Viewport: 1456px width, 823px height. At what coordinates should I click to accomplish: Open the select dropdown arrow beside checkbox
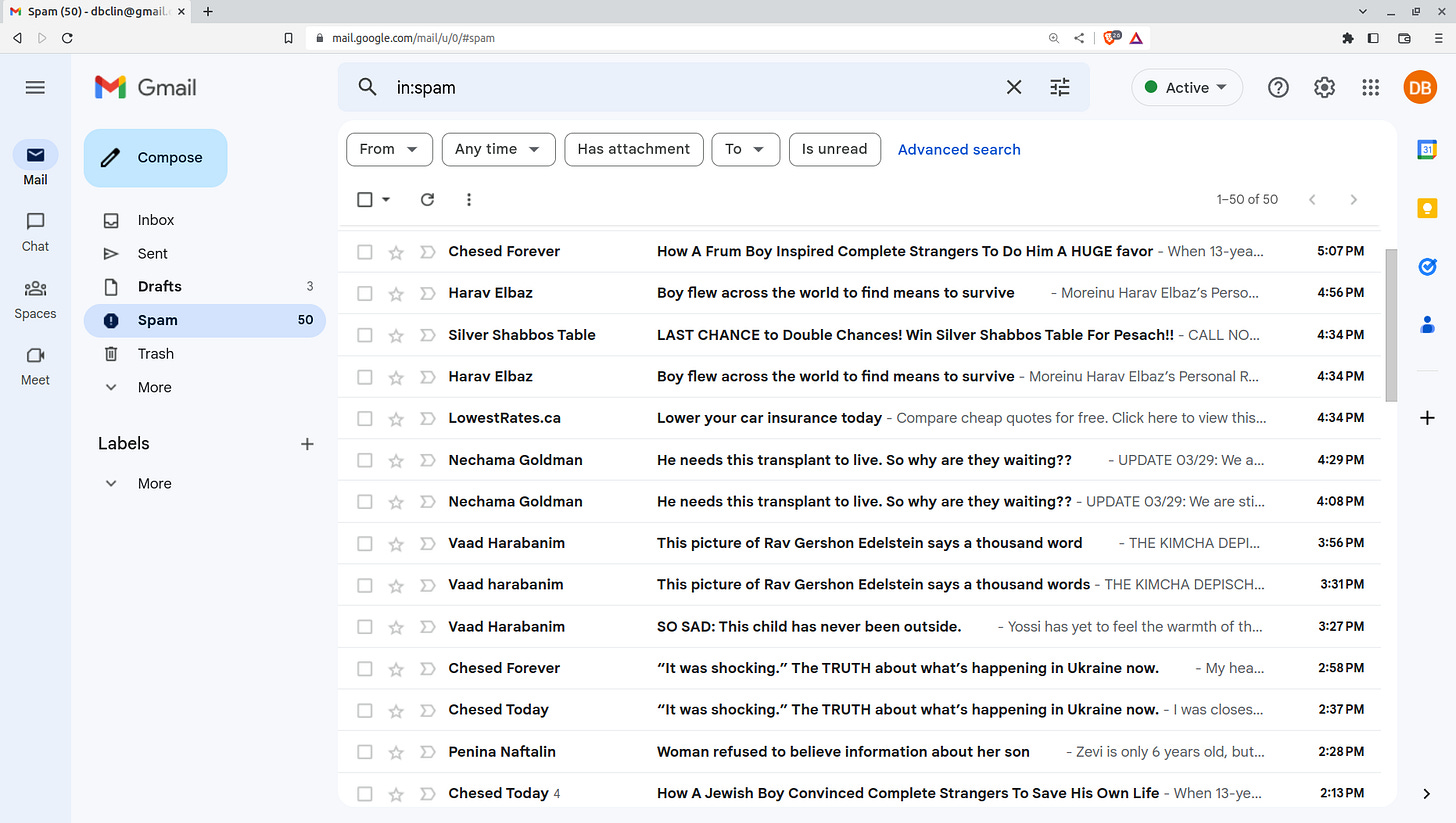pos(386,199)
